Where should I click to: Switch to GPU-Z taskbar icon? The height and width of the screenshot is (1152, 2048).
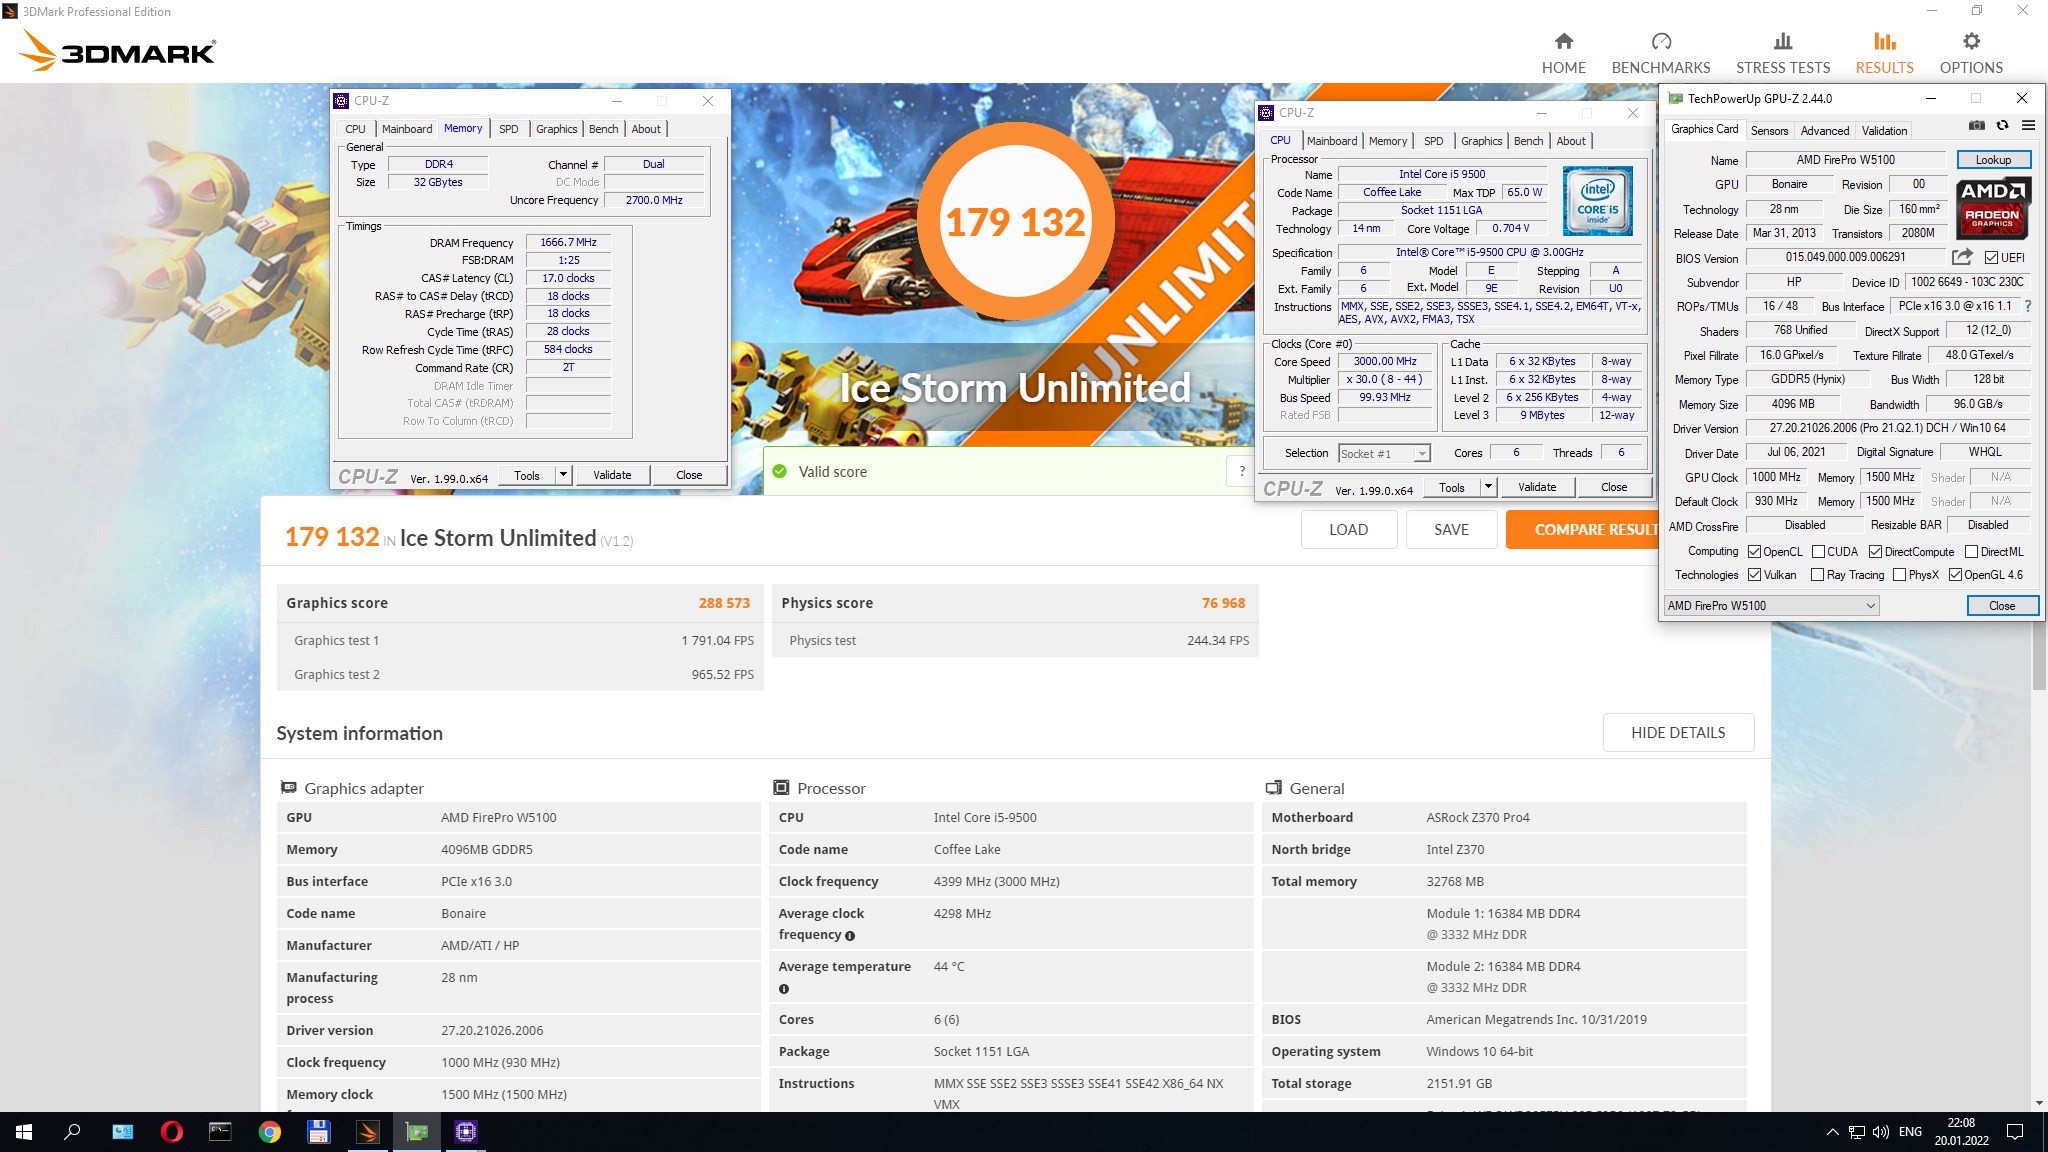(x=417, y=1132)
